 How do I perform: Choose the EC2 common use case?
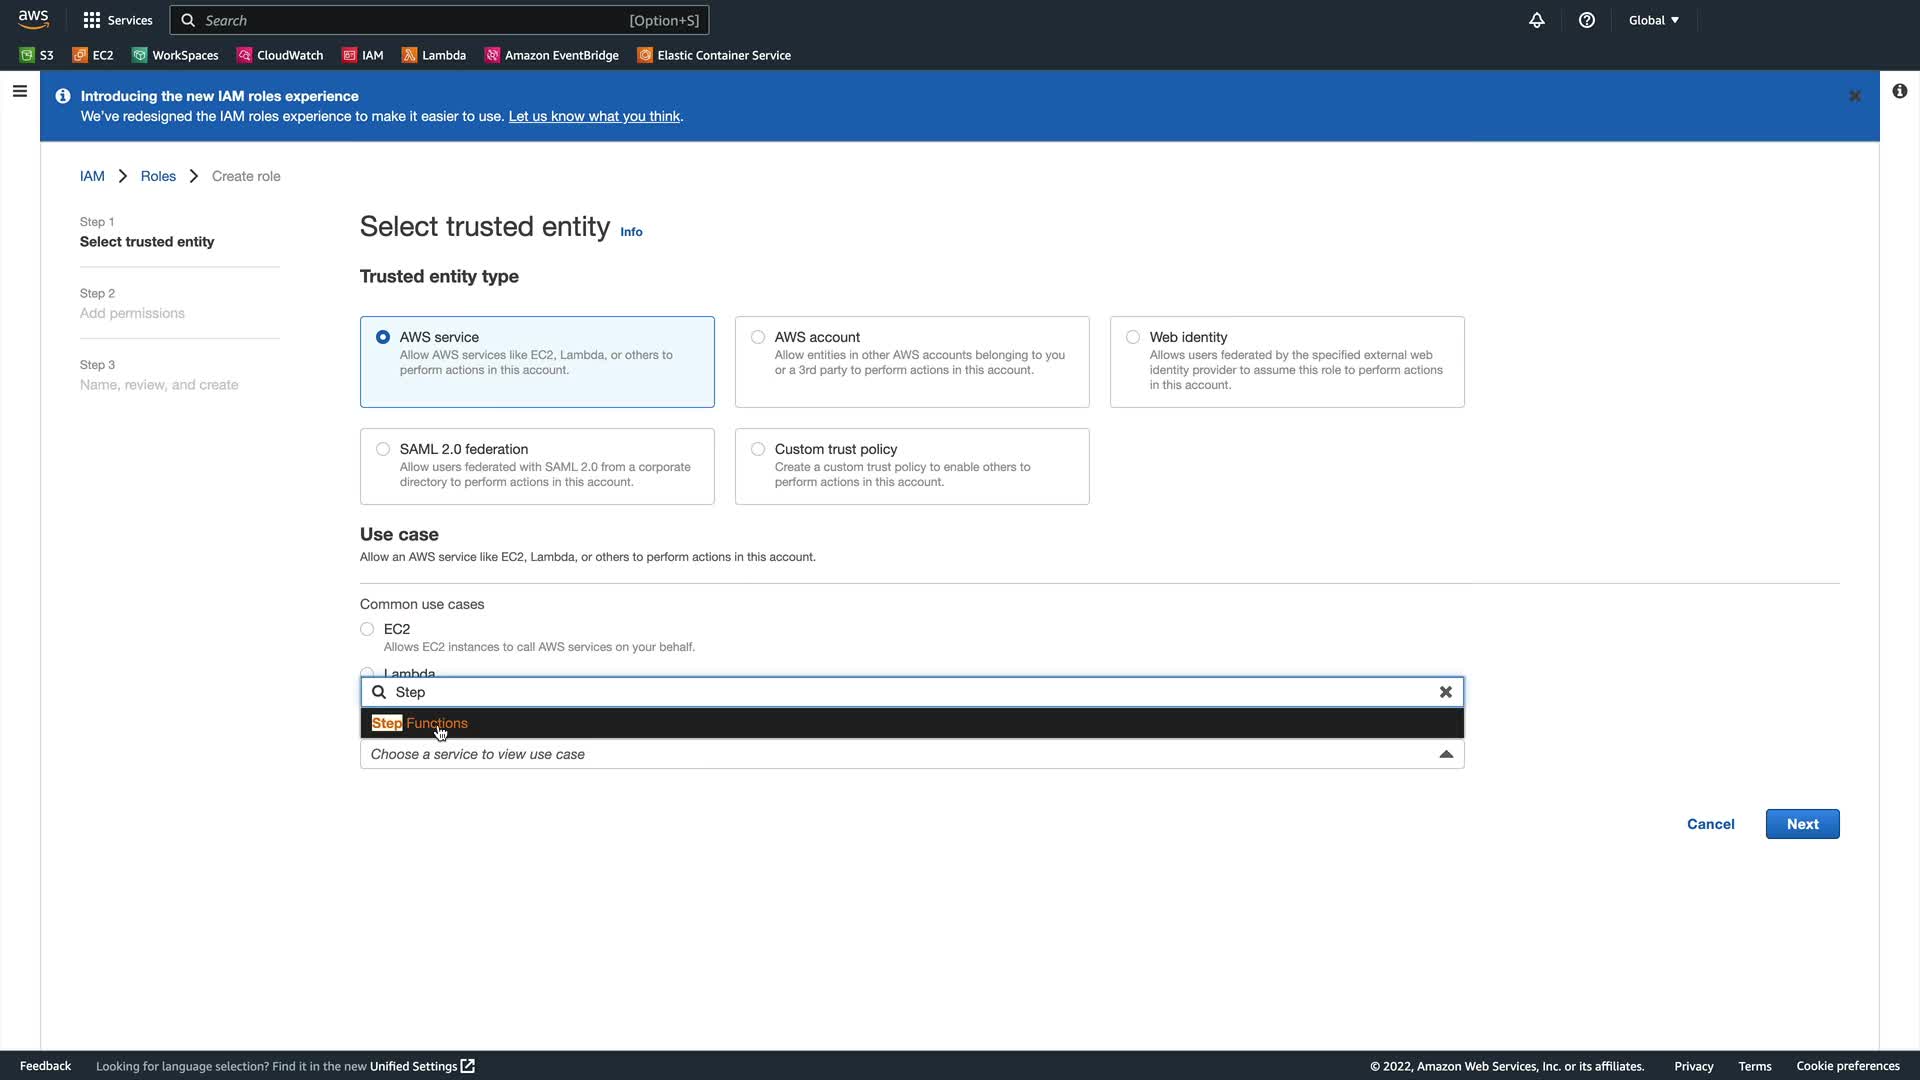coord(367,629)
